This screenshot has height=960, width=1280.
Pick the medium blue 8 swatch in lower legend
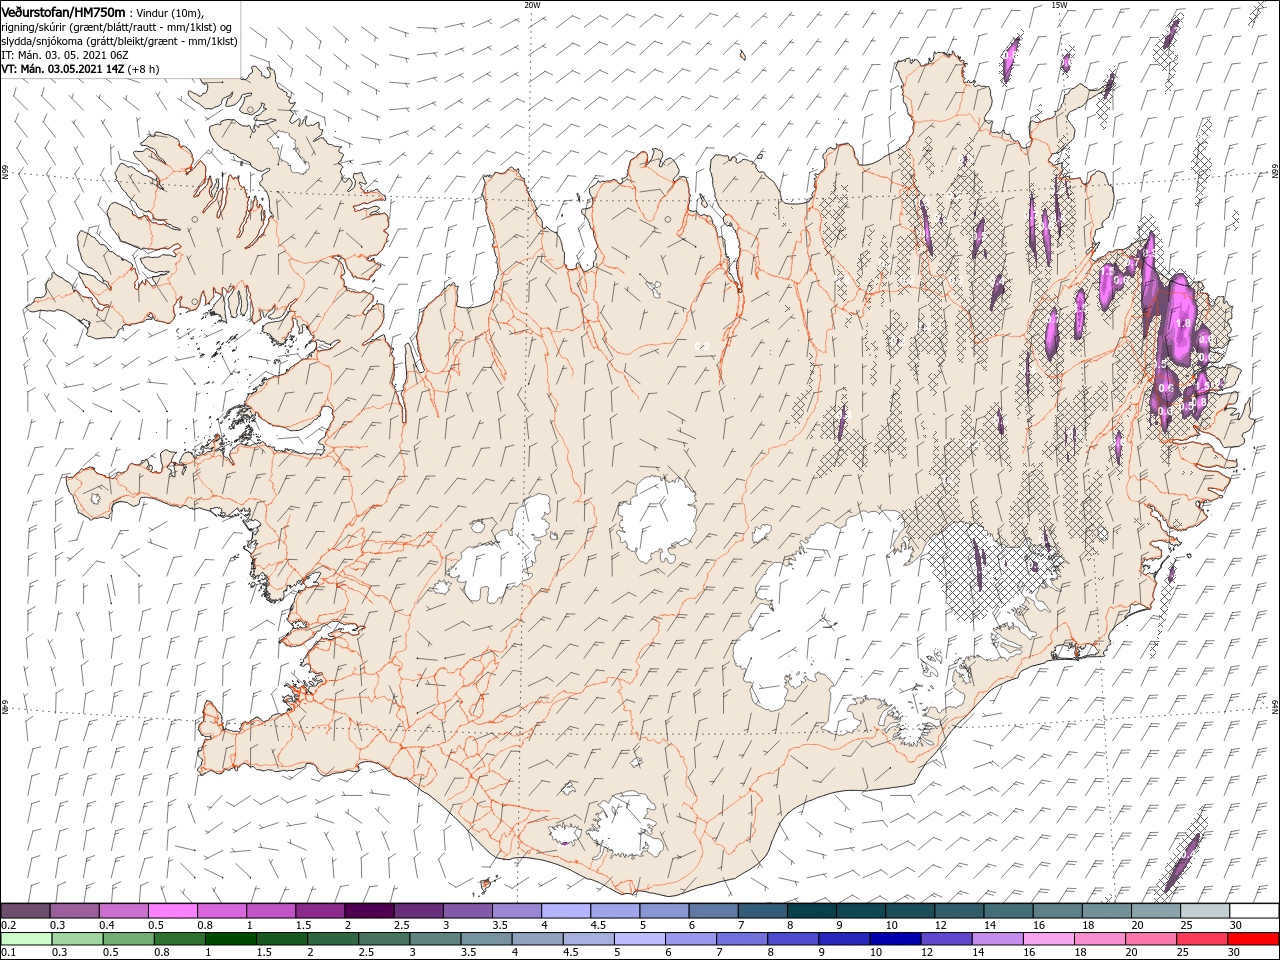point(794,939)
